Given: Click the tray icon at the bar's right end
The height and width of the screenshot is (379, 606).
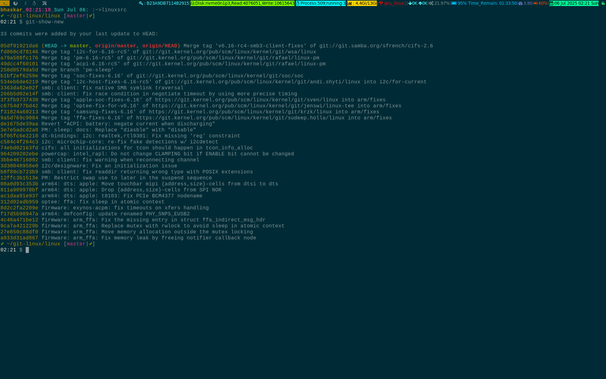Looking at the screenshot, I should coord(603,3).
